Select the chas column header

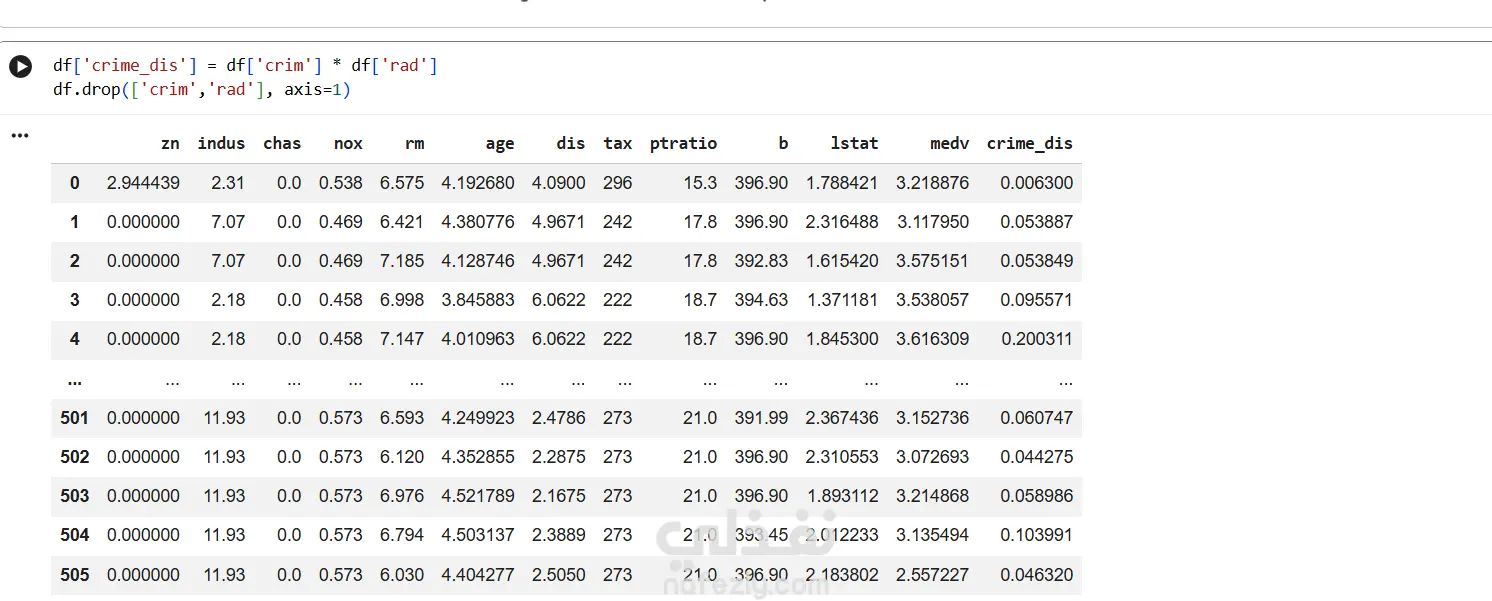(282, 143)
